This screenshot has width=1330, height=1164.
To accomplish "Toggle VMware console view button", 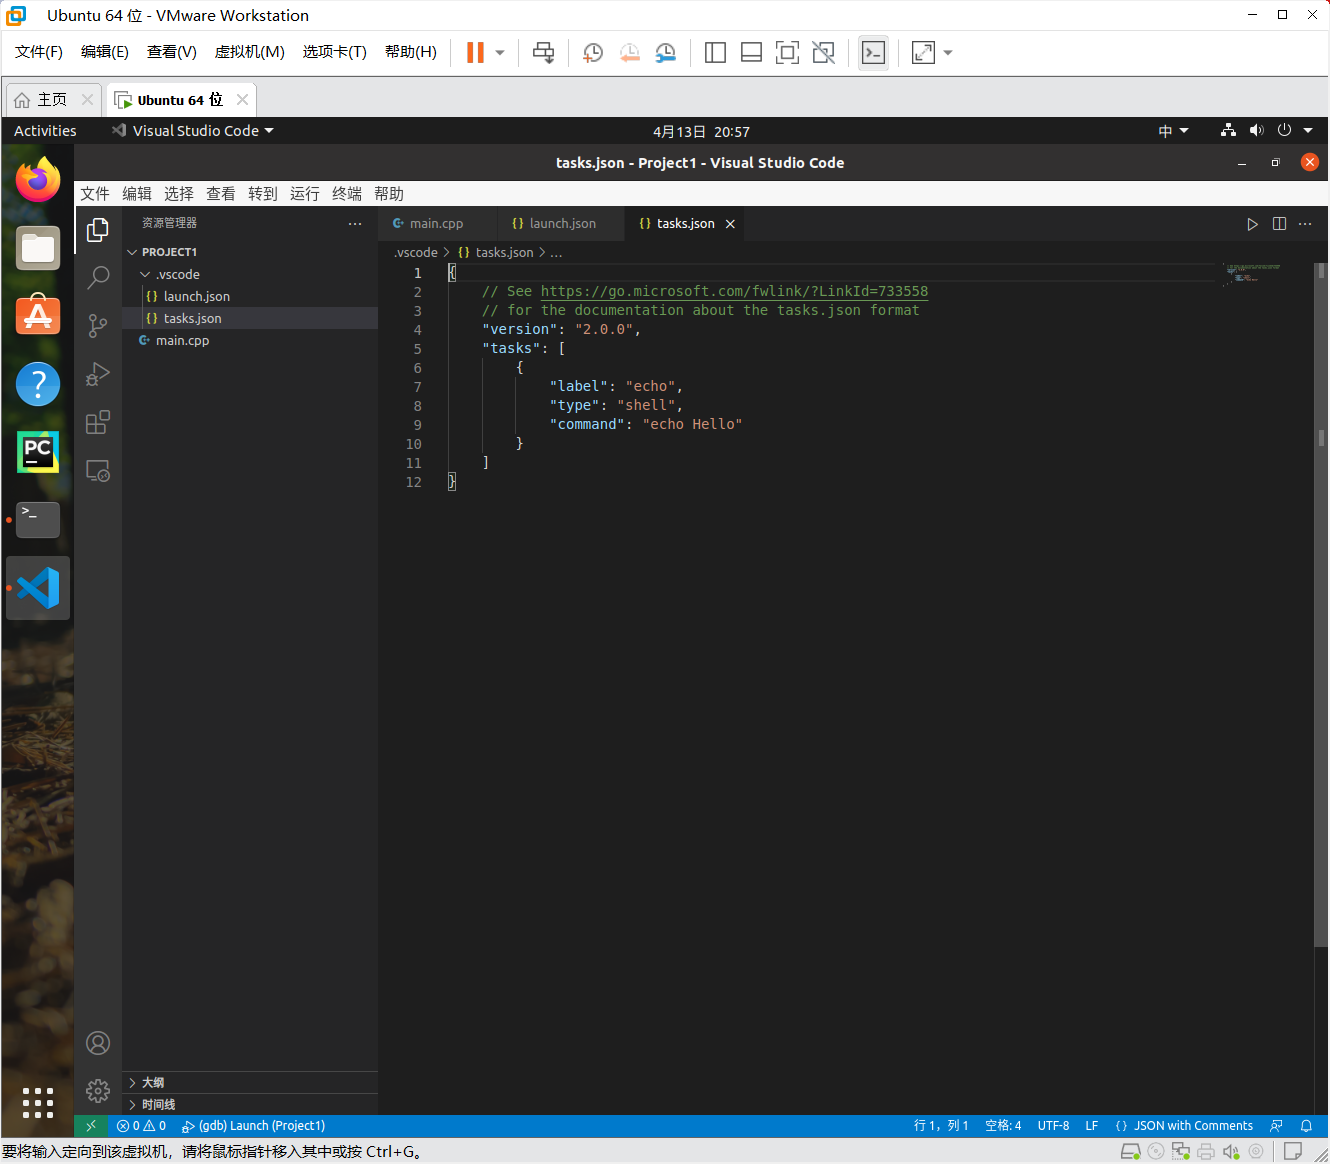I will [873, 53].
